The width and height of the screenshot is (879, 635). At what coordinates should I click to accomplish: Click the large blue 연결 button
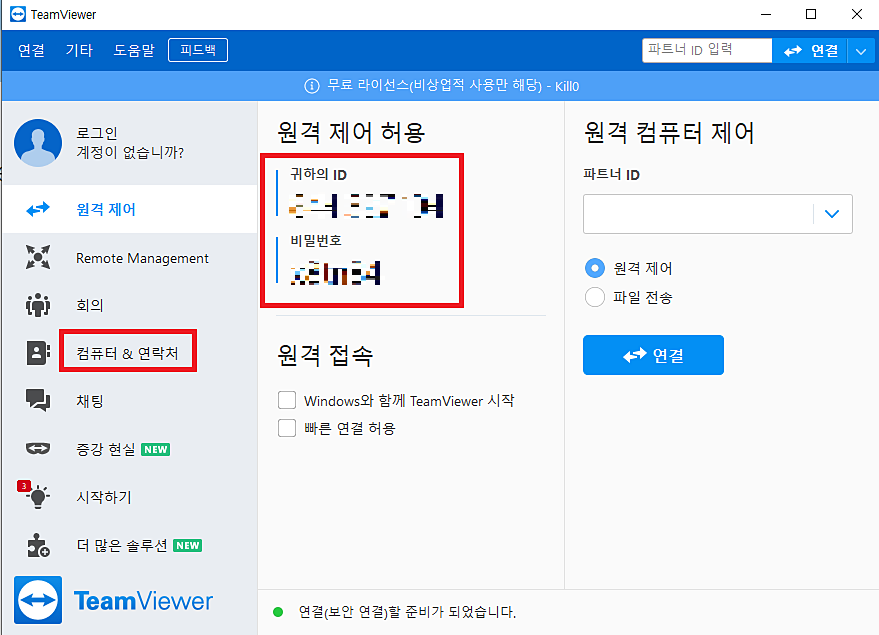[653, 355]
